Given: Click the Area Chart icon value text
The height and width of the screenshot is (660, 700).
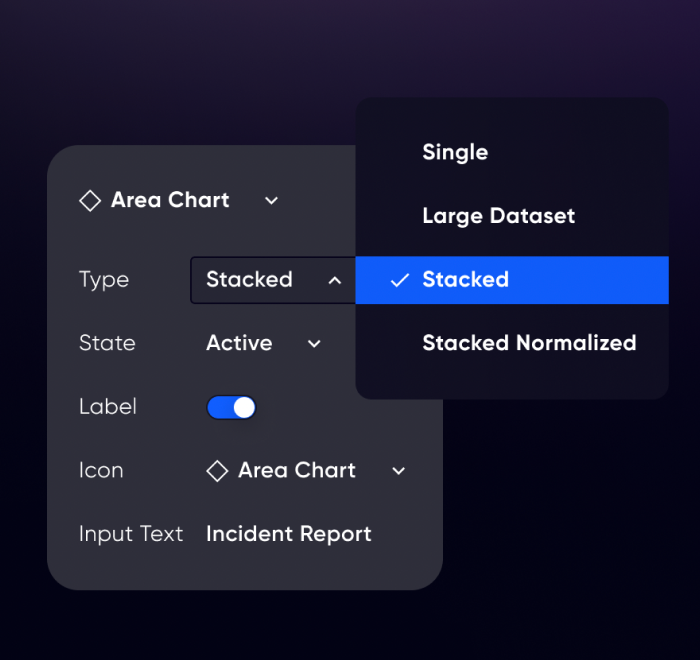Looking at the screenshot, I should coord(297,470).
